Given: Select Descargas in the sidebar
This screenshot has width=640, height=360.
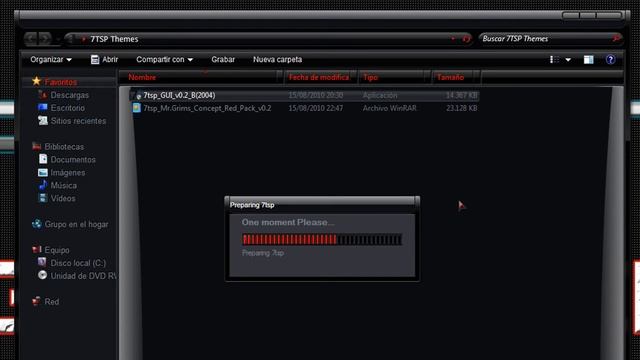Looking at the screenshot, I should (x=69, y=95).
